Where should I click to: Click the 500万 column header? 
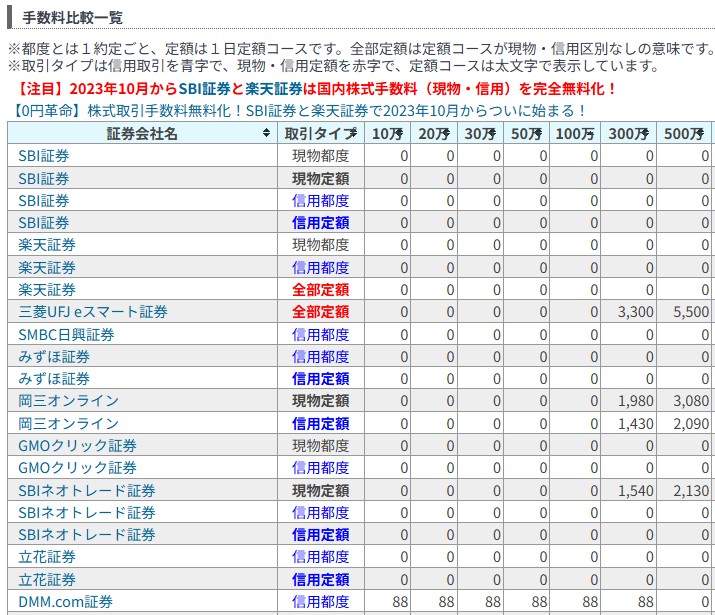point(684,134)
